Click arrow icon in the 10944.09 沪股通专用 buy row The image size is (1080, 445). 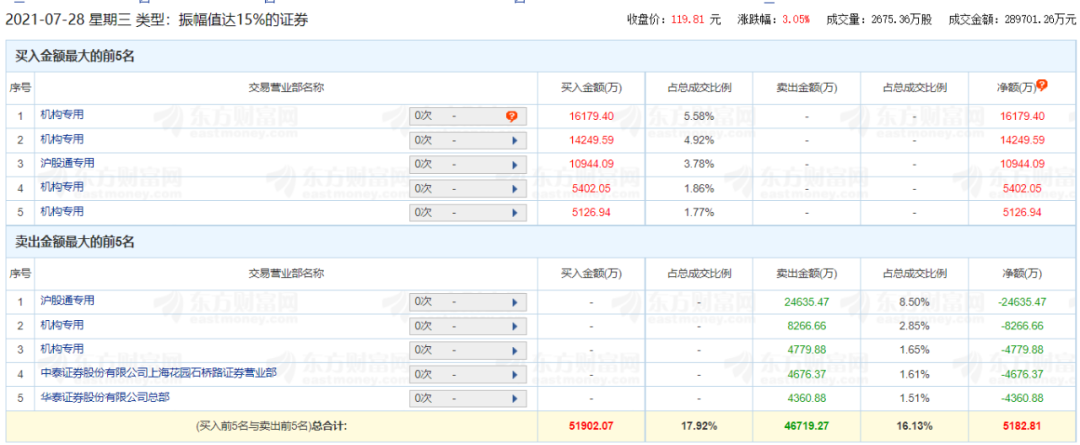[515, 164]
